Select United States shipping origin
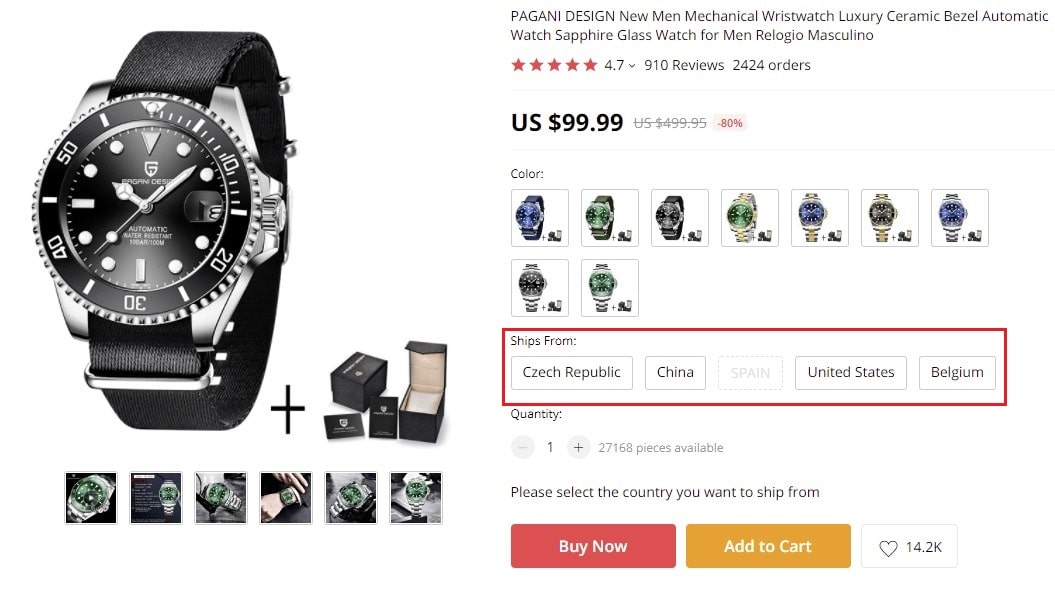The width and height of the screenshot is (1055, 595). tap(851, 372)
